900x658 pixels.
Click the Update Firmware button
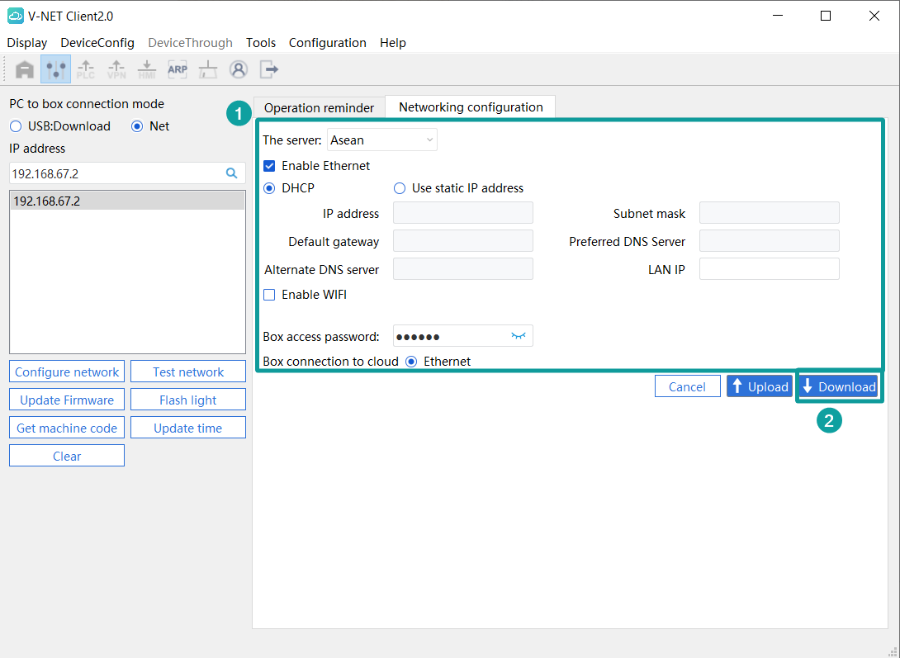pos(67,400)
